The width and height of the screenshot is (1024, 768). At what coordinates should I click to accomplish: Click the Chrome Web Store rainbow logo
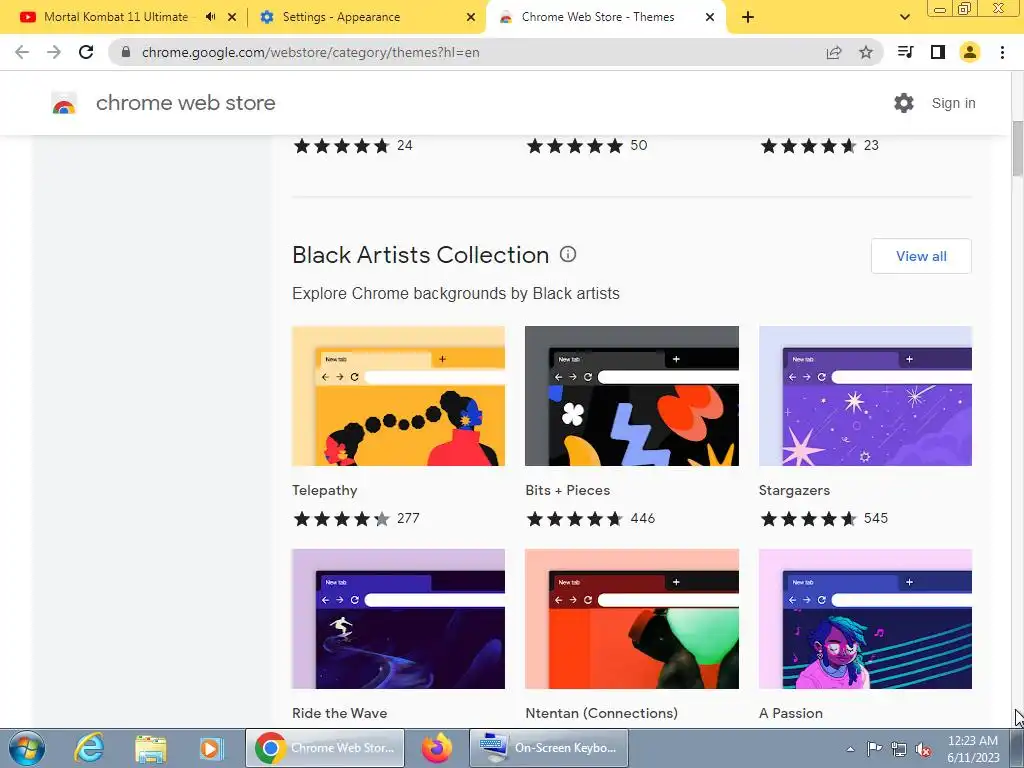64,103
